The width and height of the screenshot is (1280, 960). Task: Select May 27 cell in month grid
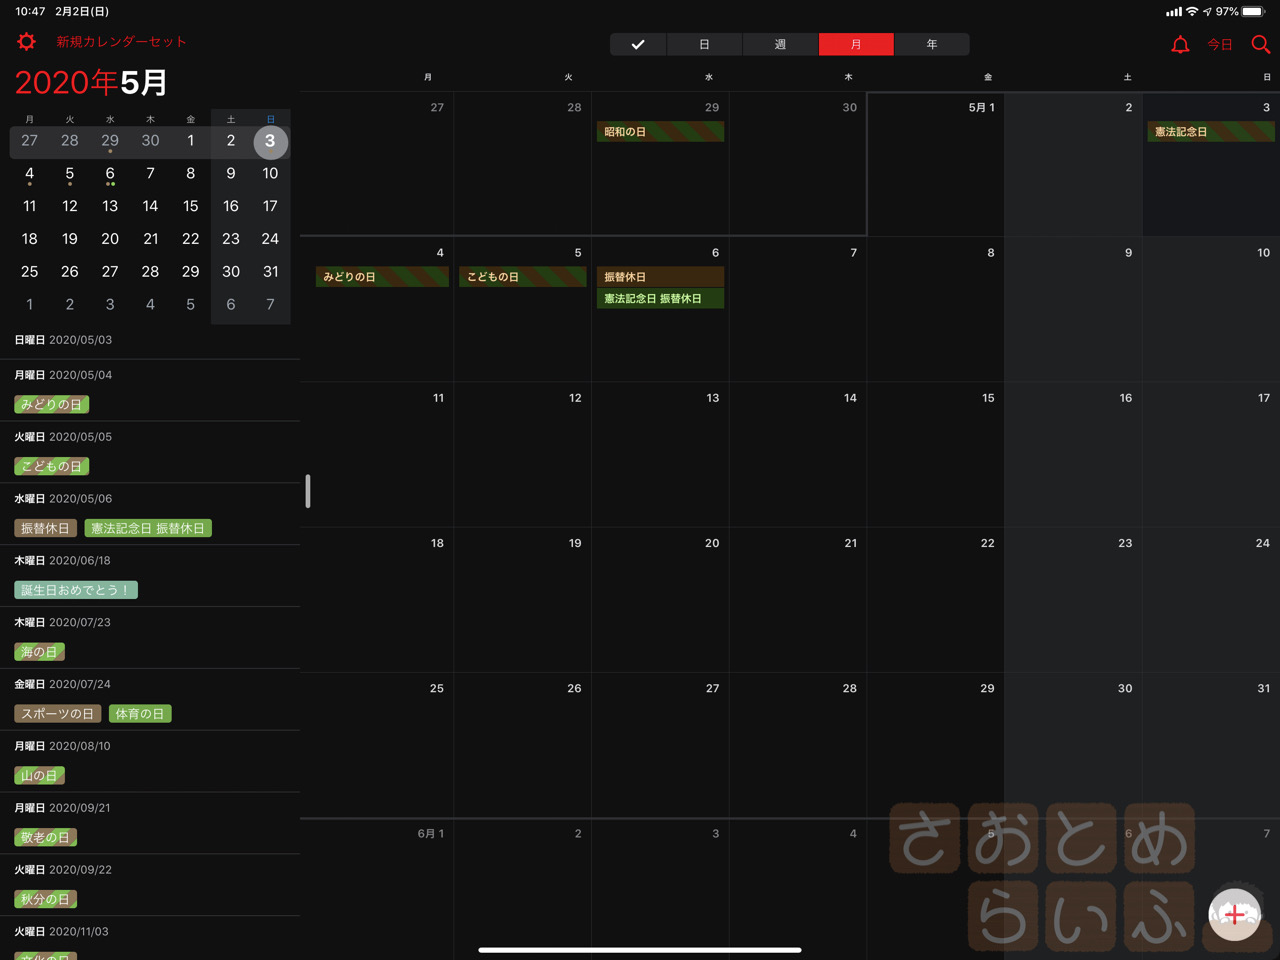660,745
